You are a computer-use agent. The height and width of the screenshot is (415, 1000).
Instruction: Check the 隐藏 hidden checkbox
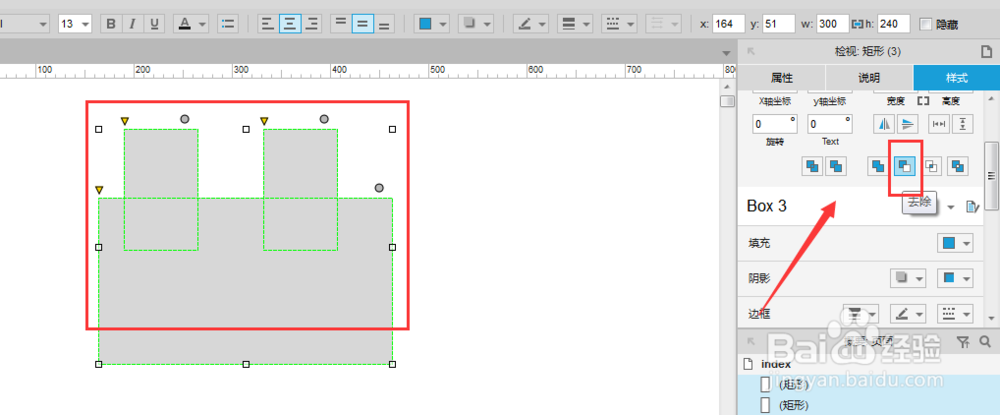click(x=925, y=24)
